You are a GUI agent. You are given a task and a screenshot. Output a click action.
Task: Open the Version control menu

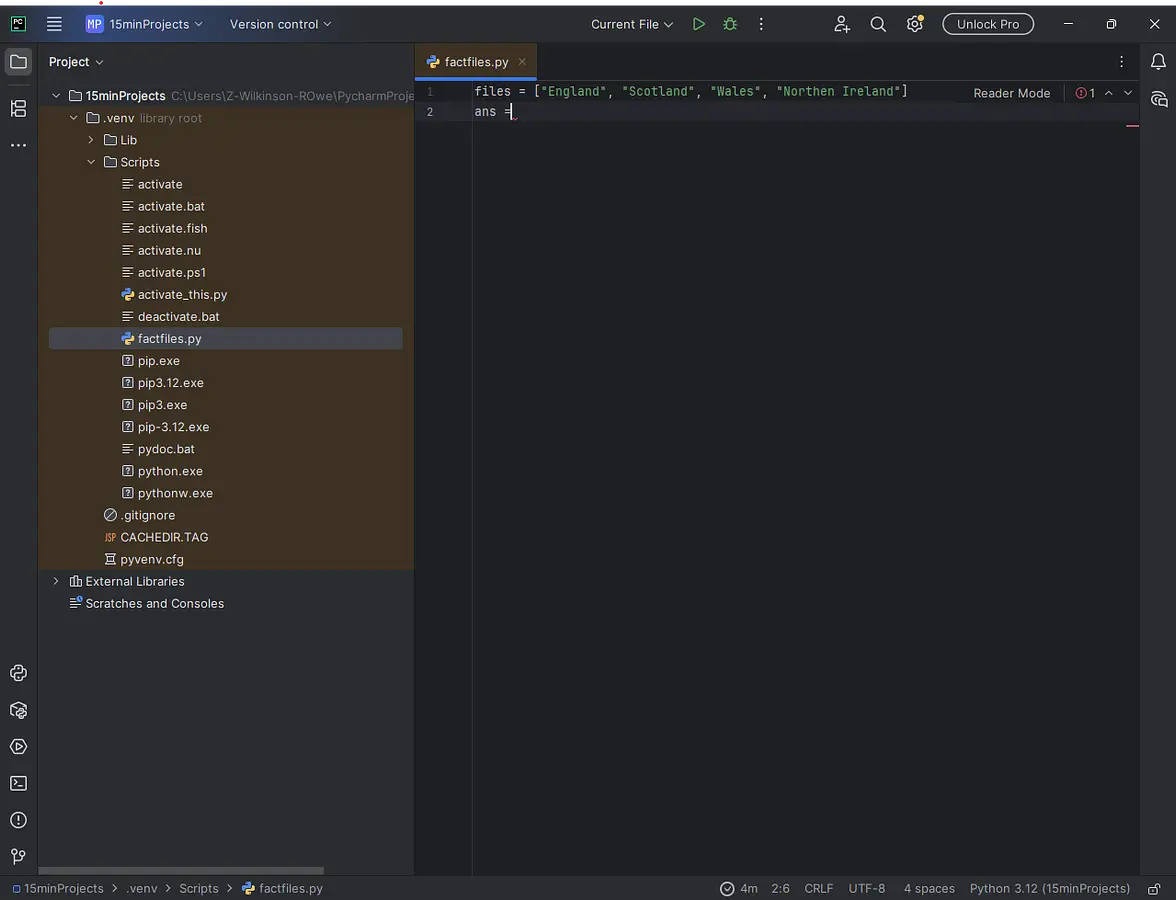point(280,24)
